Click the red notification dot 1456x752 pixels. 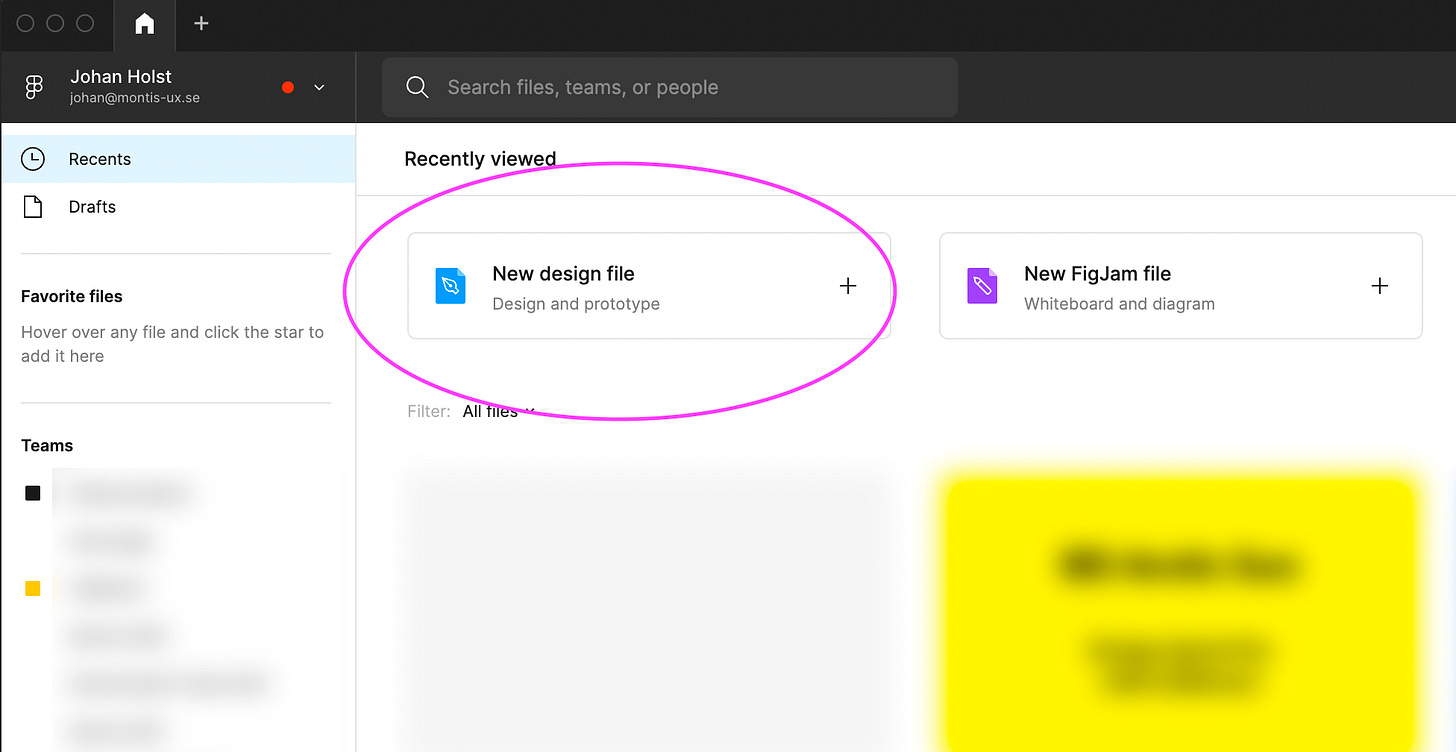tap(288, 87)
